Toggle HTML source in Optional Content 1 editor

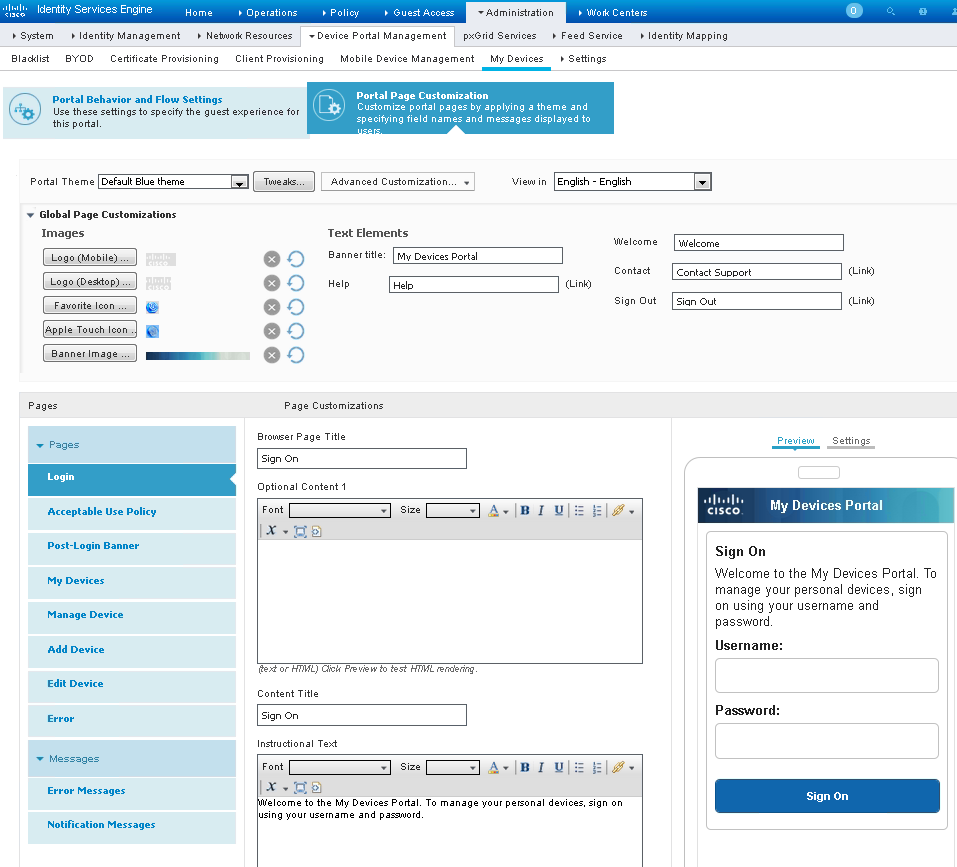pos(316,531)
